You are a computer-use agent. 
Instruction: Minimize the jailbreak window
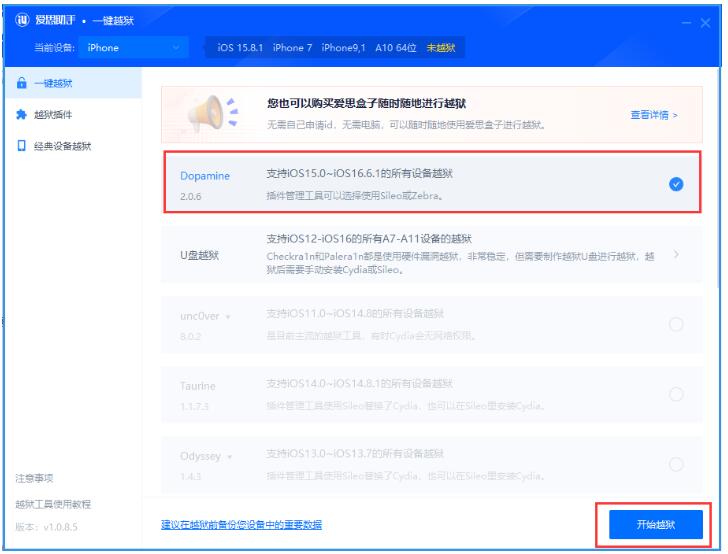tap(688, 22)
